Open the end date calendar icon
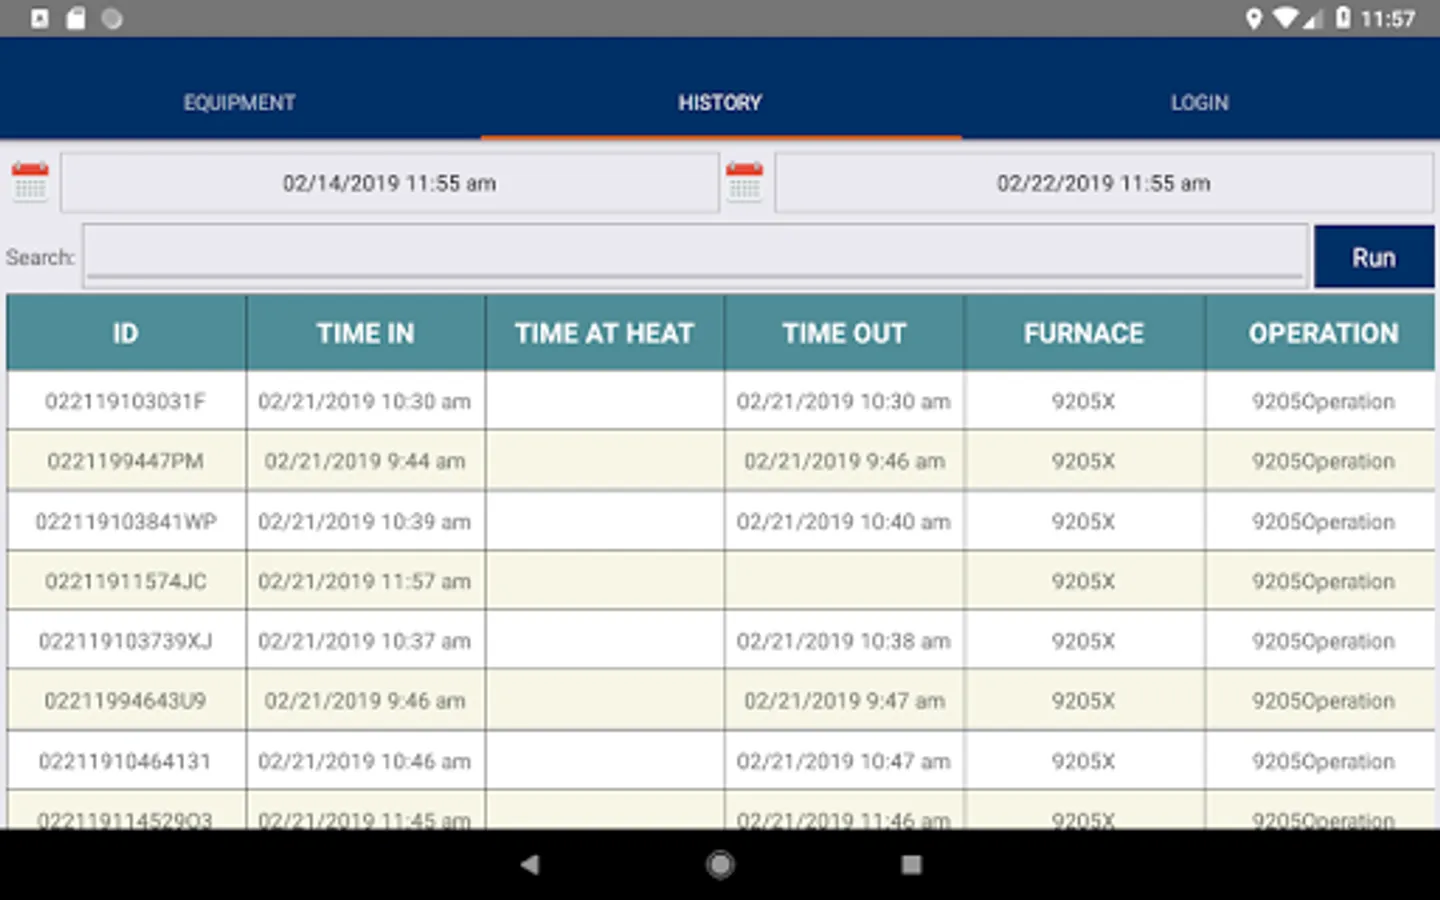This screenshot has width=1440, height=900. coord(744,182)
